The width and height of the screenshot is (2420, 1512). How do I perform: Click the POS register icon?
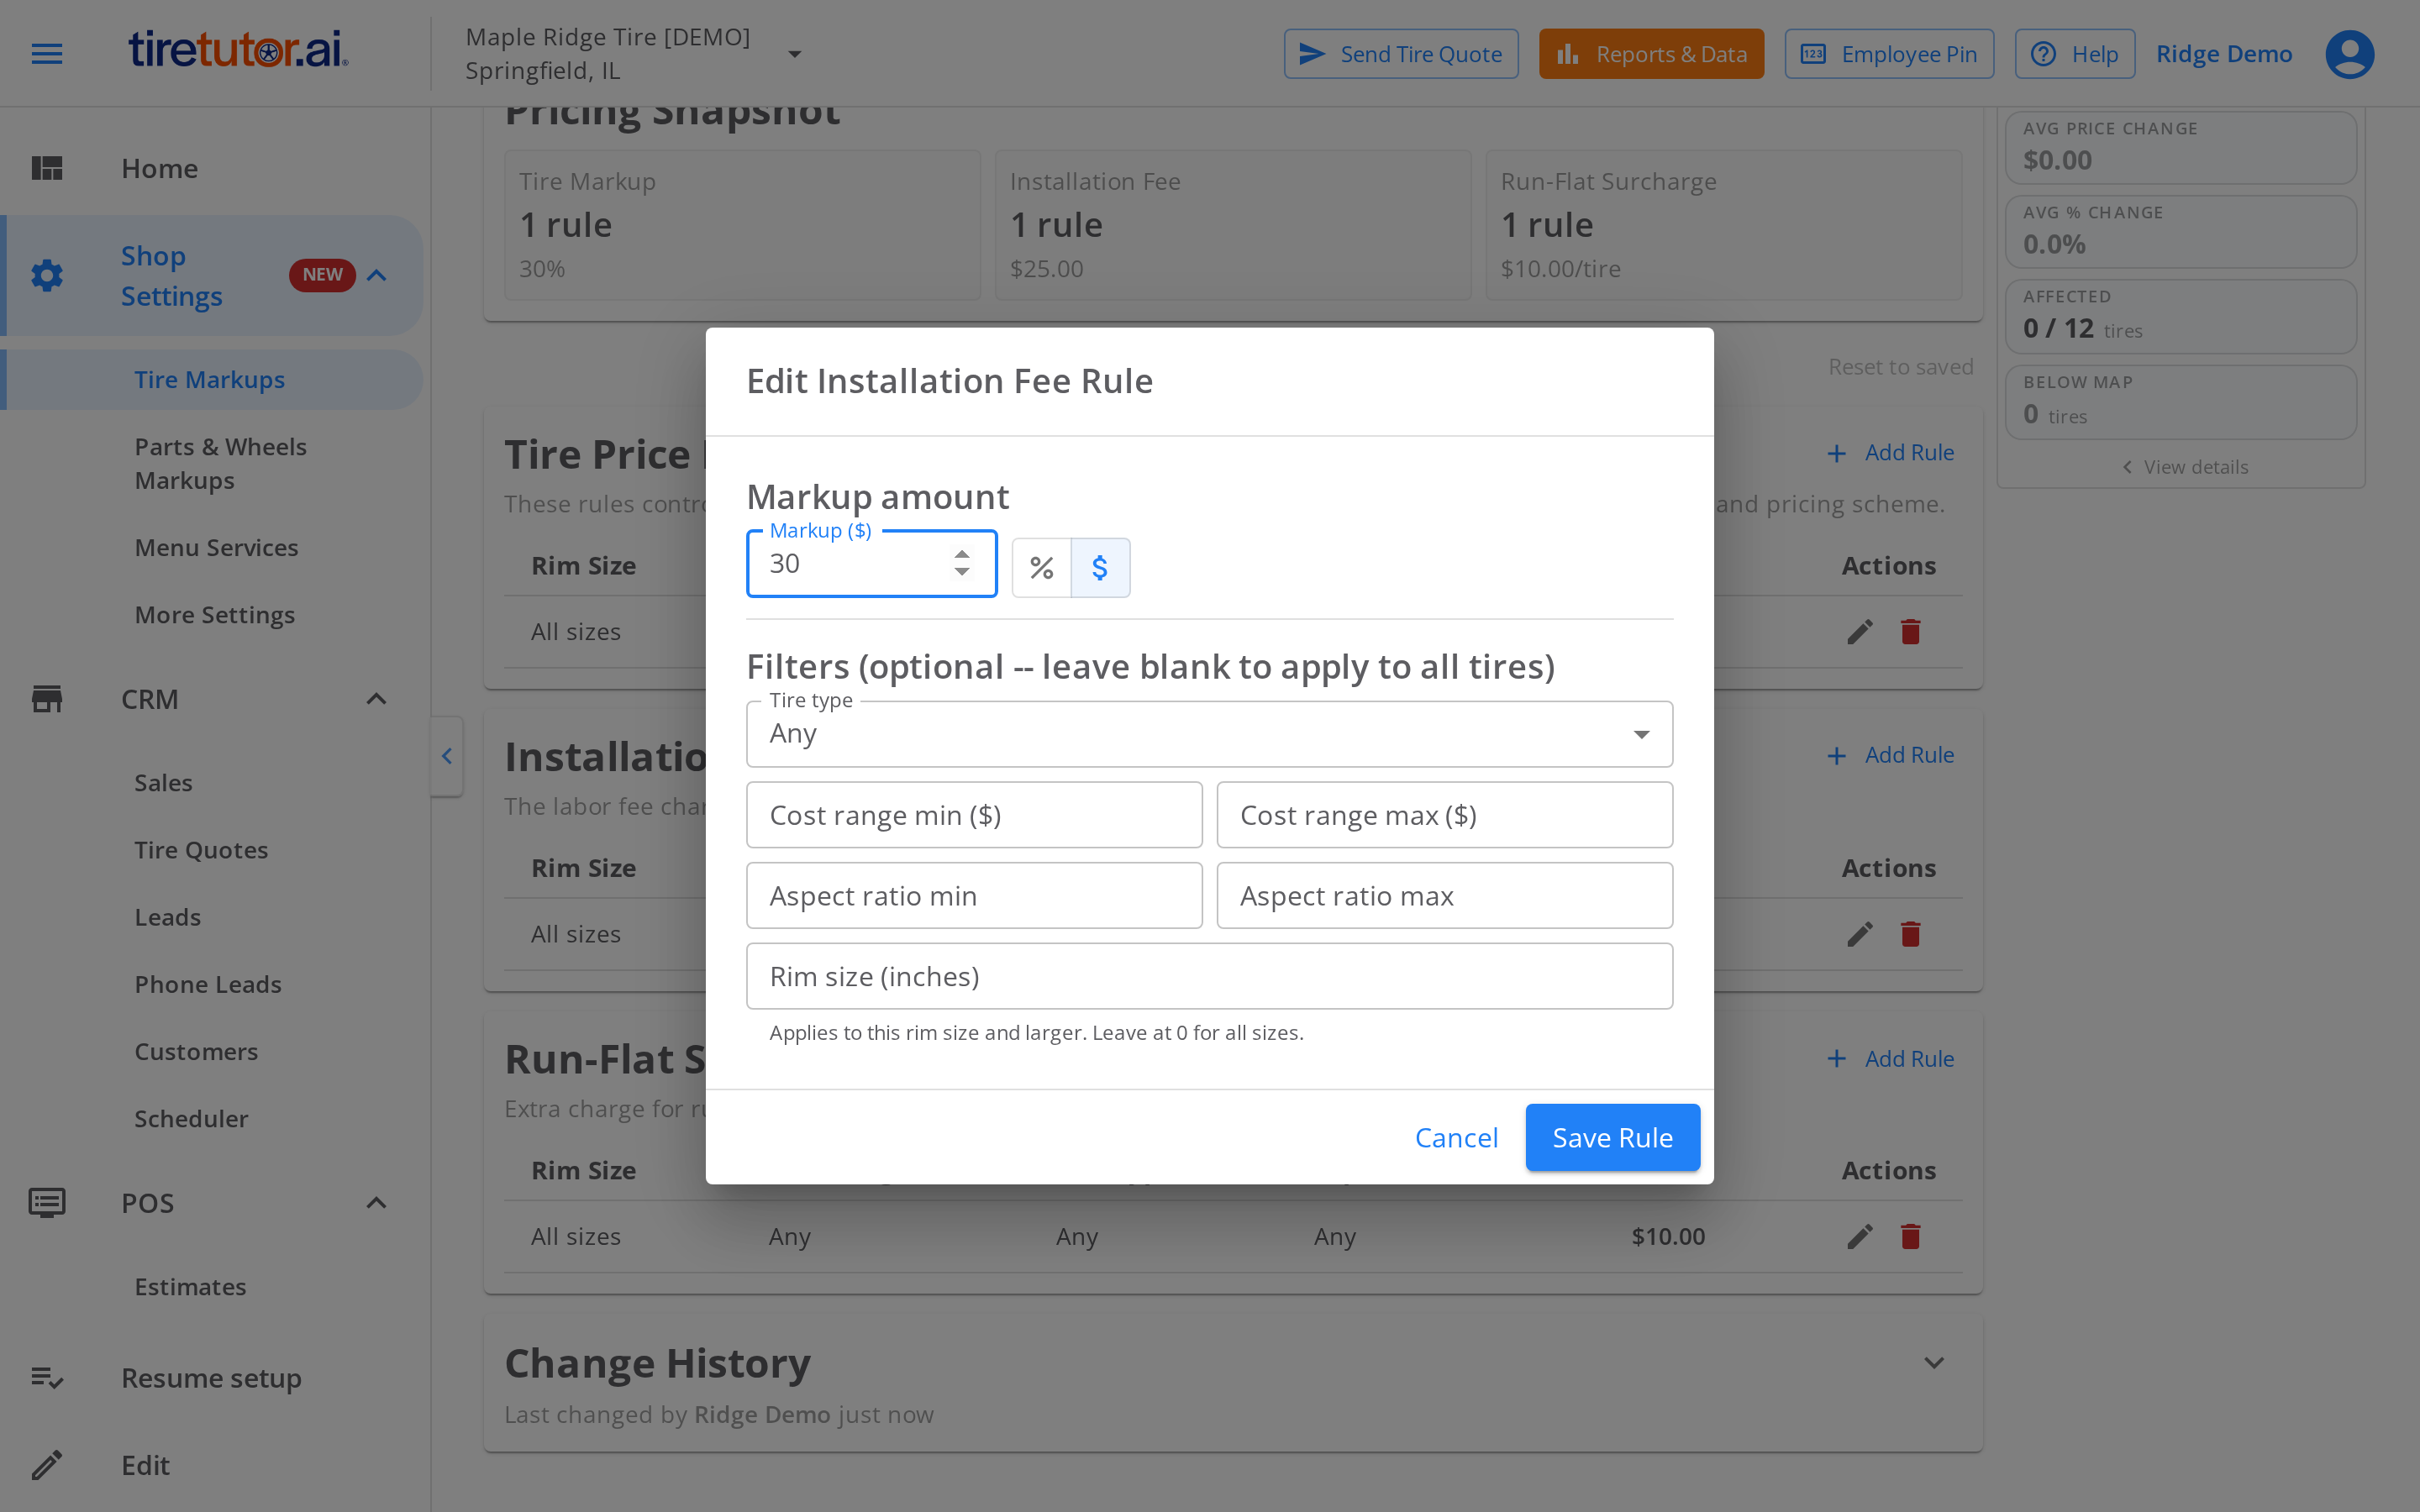tap(47, 1203)
